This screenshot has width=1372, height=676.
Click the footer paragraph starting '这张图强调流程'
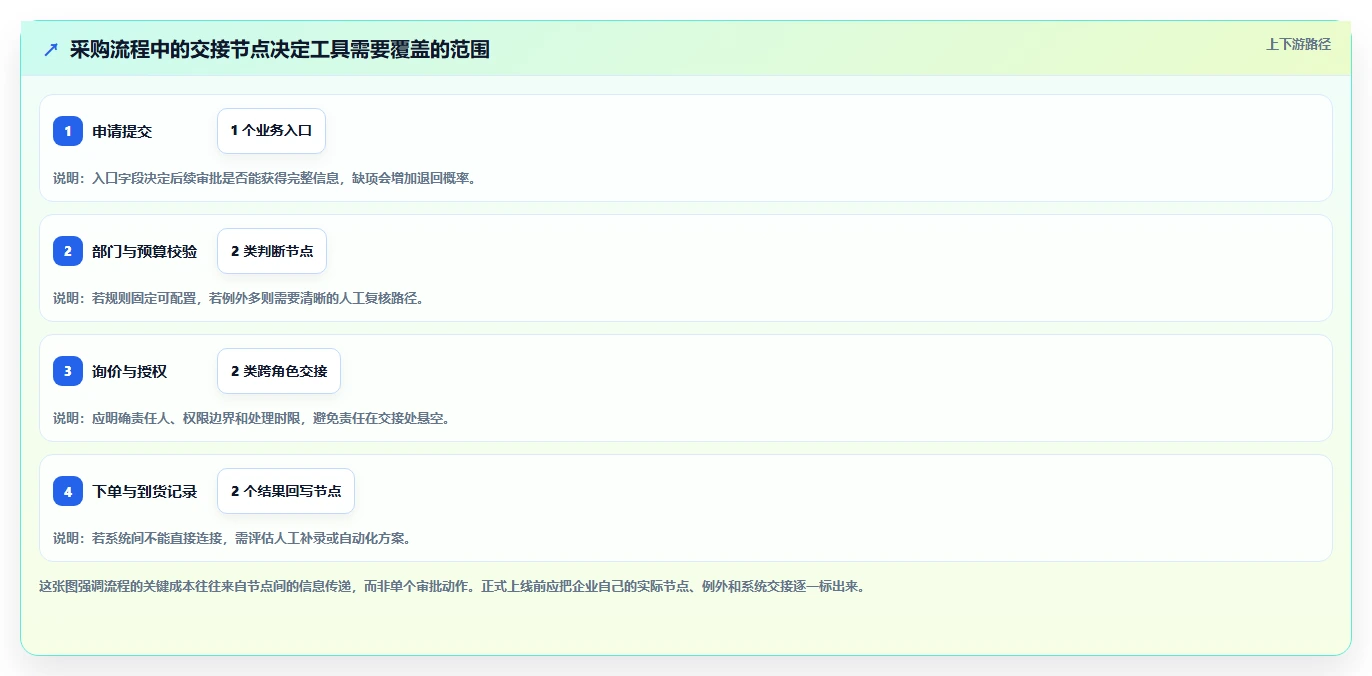[x=451, y=586]
